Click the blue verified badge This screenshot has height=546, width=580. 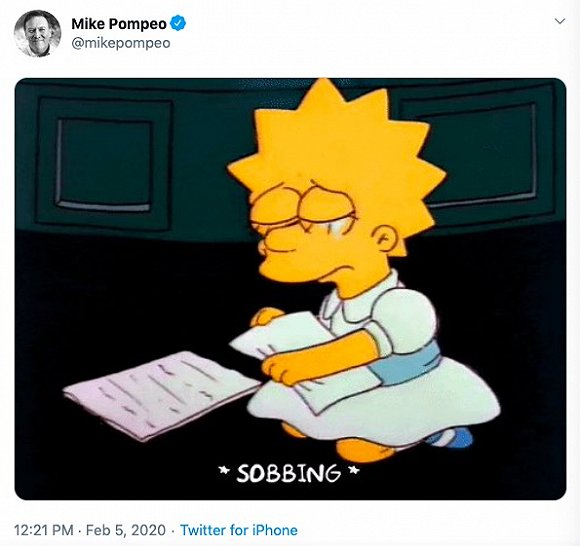pos(178,24)
